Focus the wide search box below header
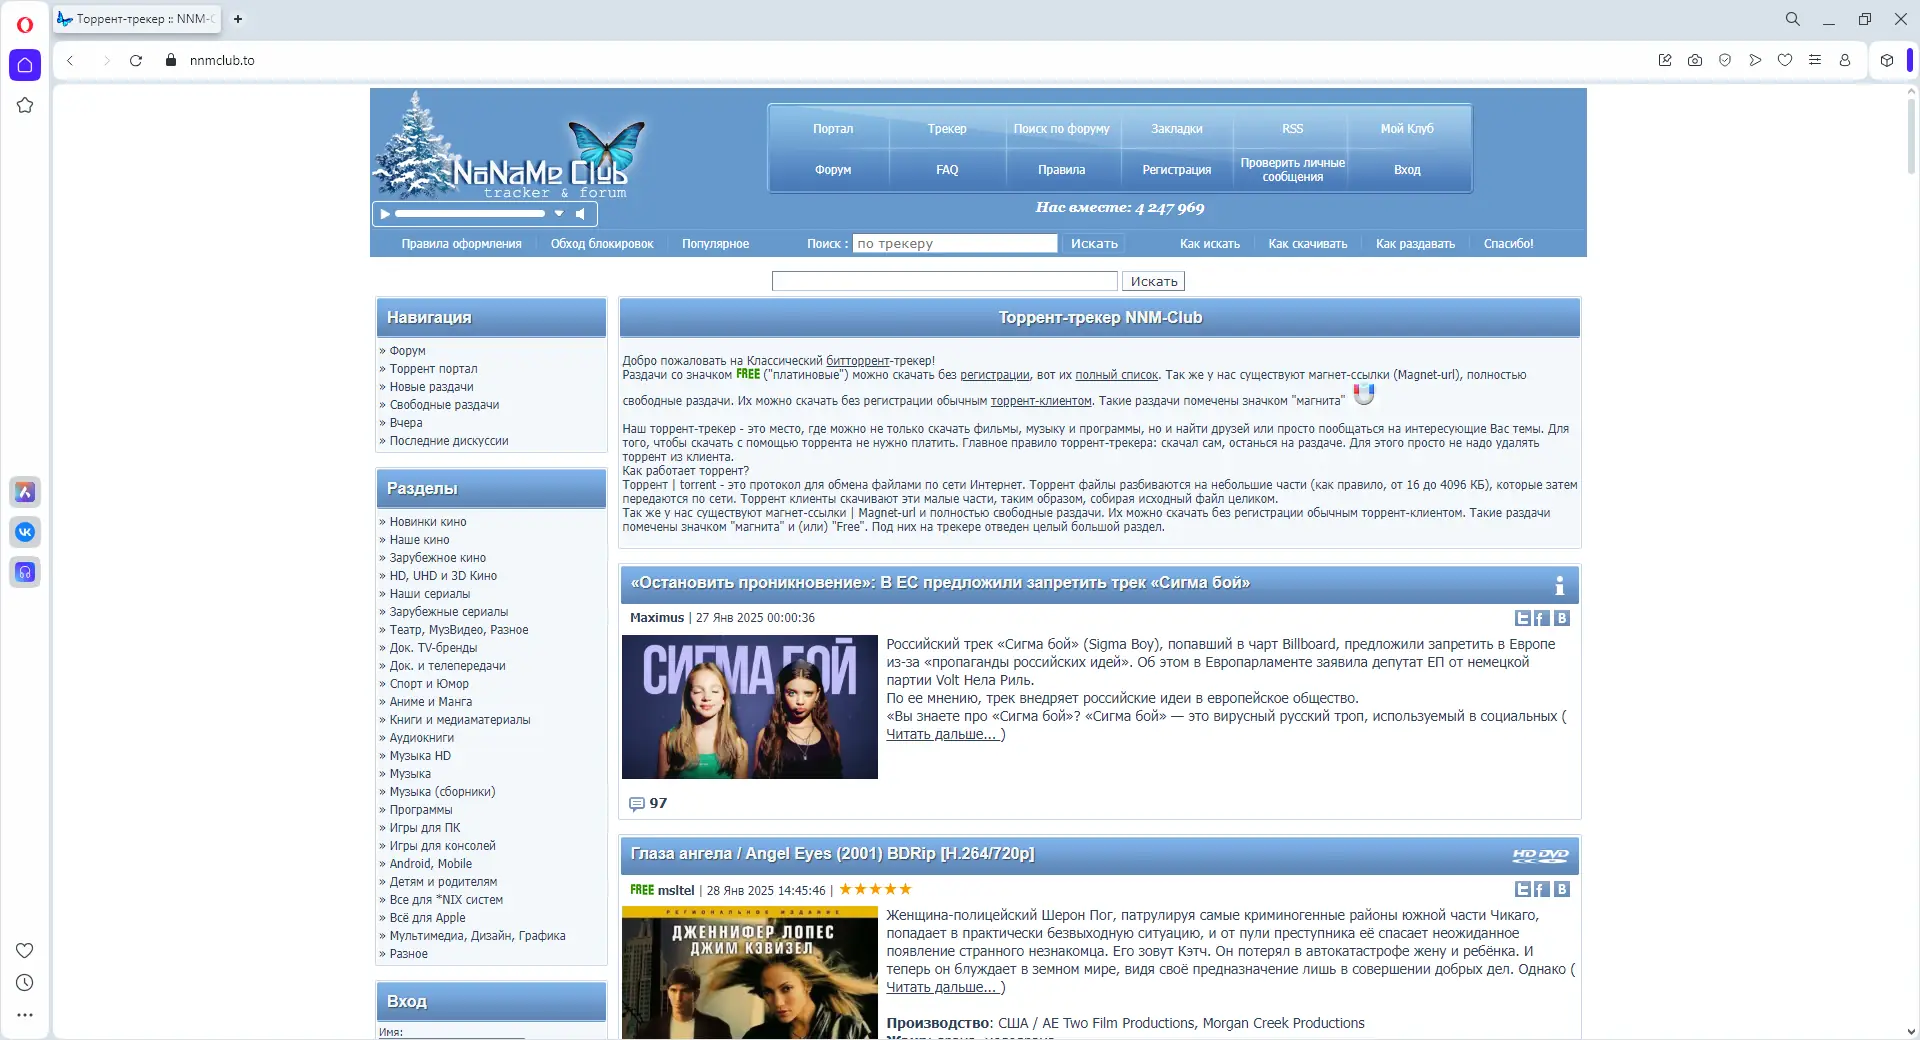Screen dimensions: 1920x1040 945,282
